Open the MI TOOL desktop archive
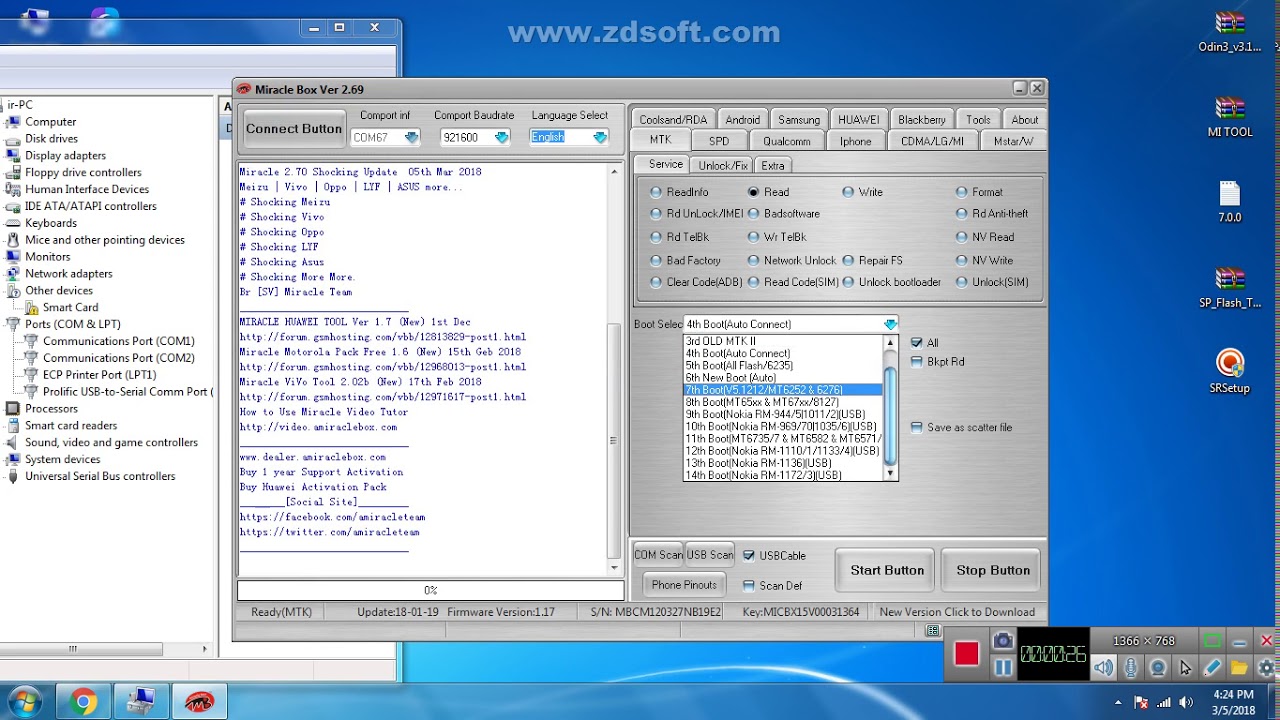 (x=1229, y=116)
